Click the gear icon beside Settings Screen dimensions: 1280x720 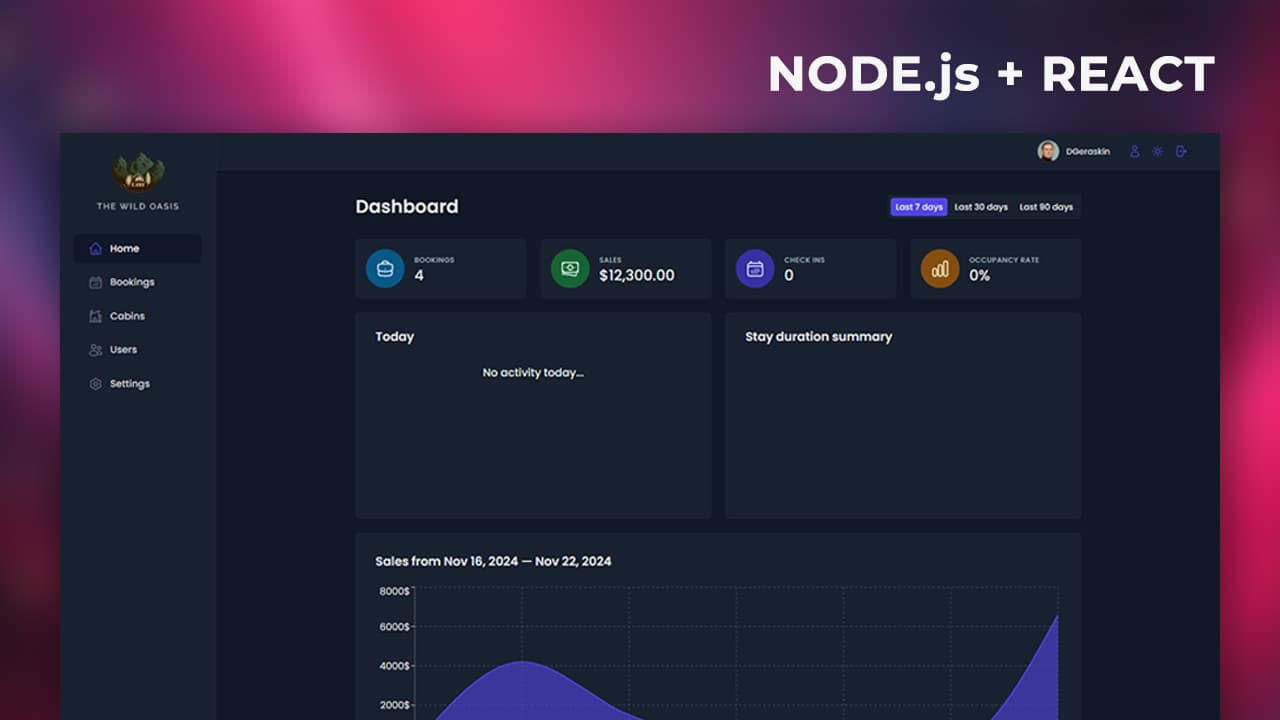96,384
